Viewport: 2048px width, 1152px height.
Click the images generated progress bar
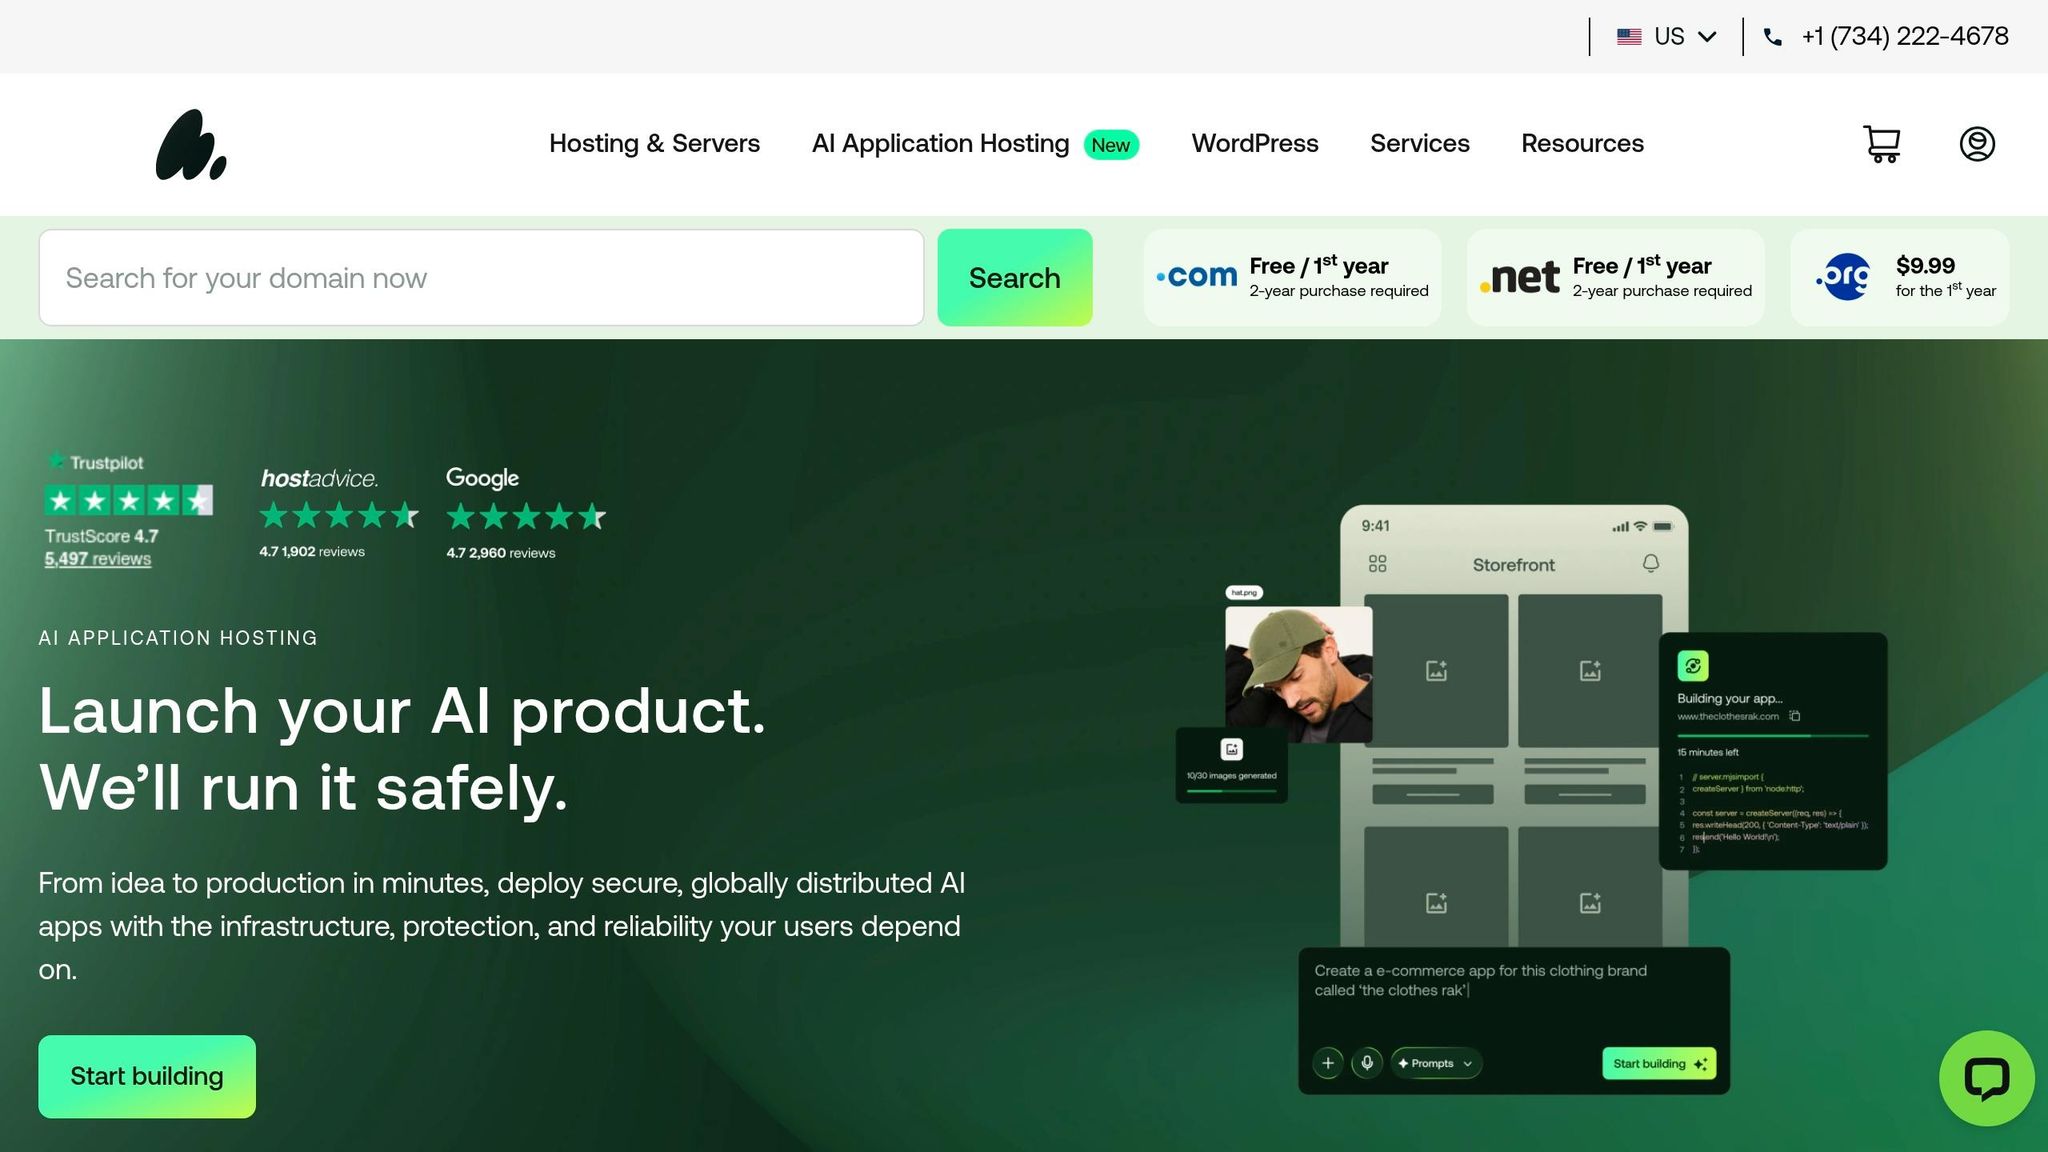tap(1232, 791)
